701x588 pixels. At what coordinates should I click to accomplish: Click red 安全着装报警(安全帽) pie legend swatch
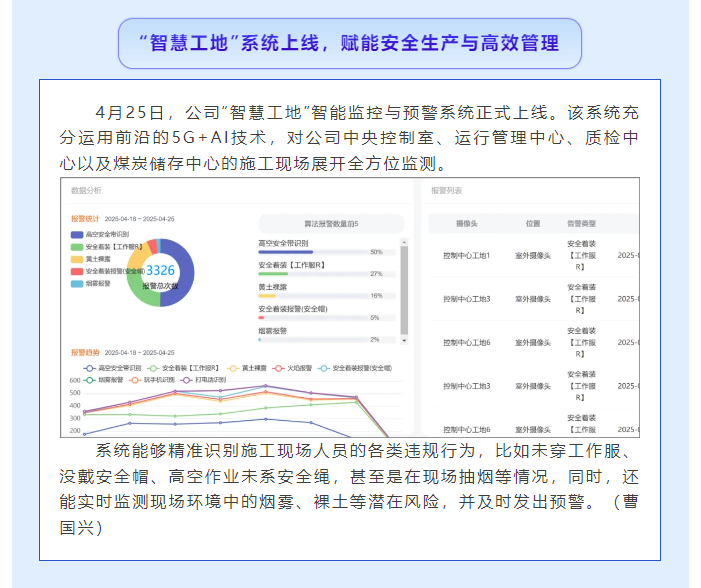coord(77,271)
